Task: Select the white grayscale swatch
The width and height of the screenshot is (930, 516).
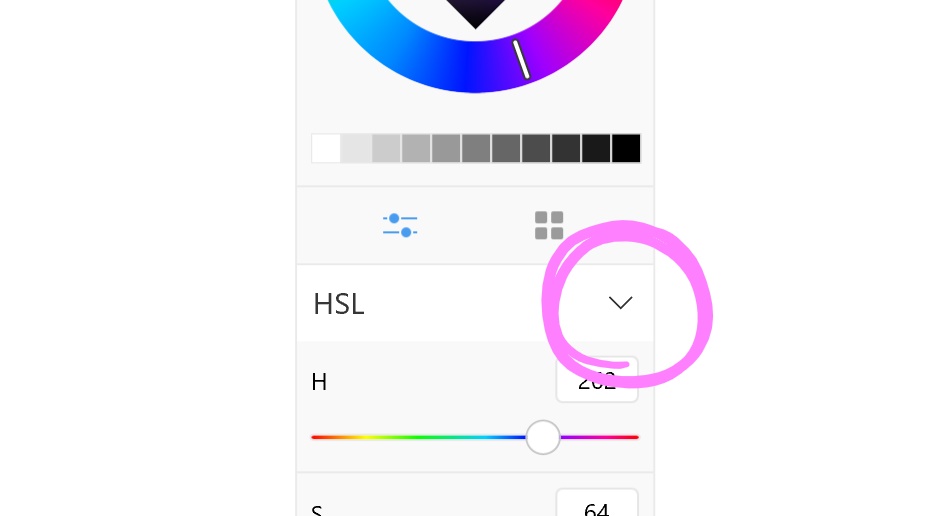Action: tap(326, 148)
